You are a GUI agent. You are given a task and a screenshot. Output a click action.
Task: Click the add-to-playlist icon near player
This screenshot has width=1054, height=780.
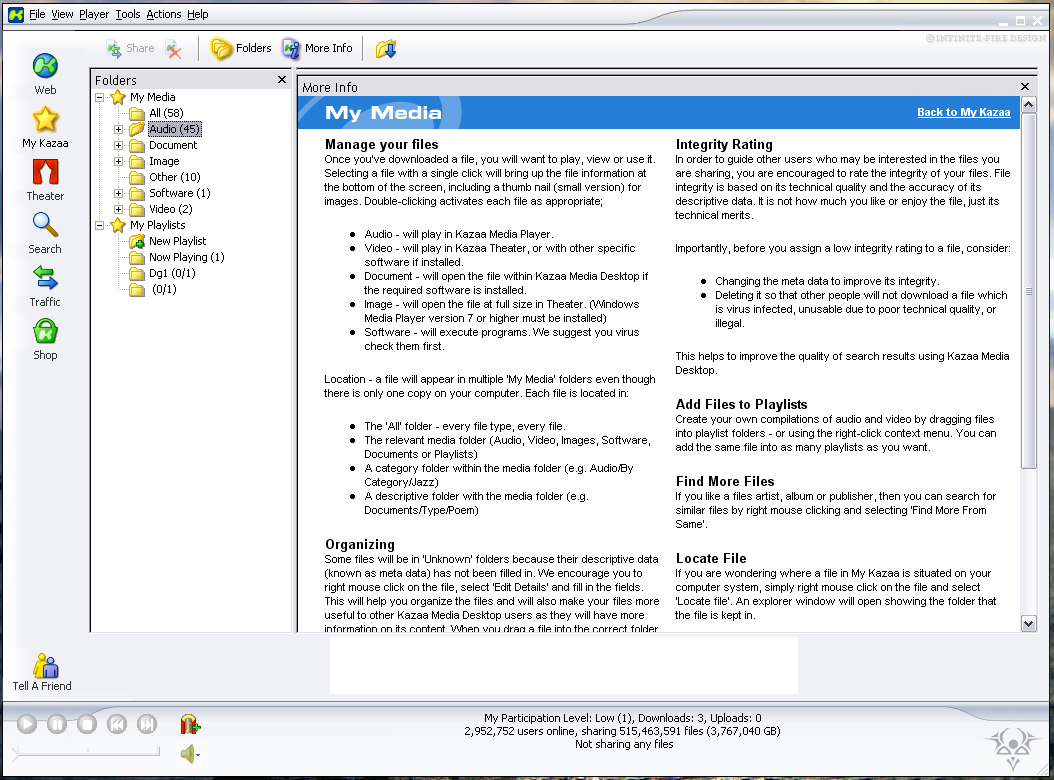pyautogui.click(x=190, y=724)
